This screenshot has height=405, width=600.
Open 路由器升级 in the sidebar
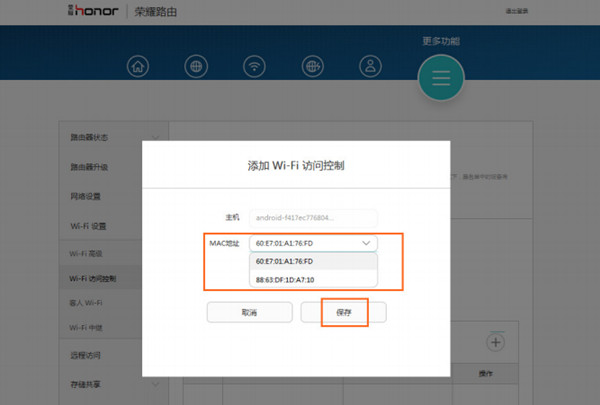point(89,167)
